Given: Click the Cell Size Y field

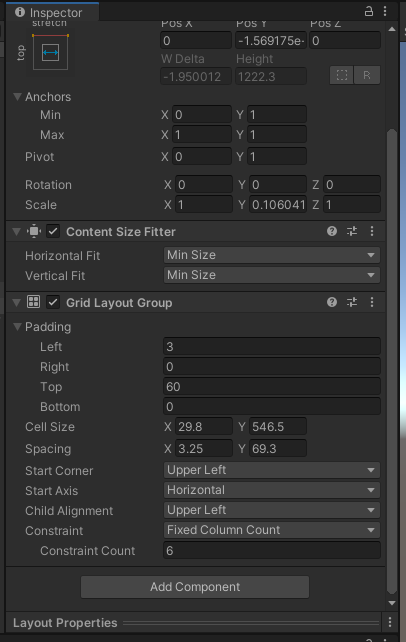Looking at the screenshot, I should click(278, 427).
